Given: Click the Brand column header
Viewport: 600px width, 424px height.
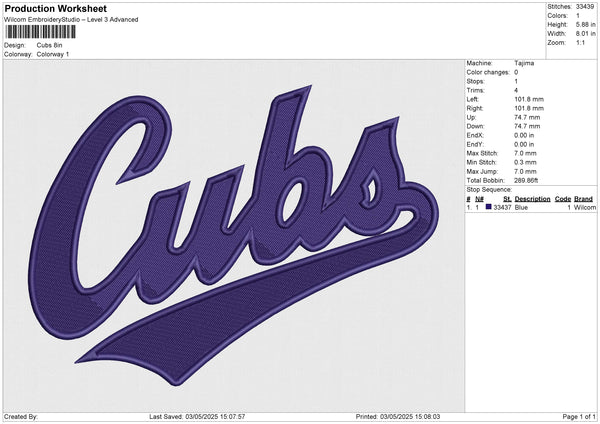Looking at the screenshot, I should click(x=584, y=199).
